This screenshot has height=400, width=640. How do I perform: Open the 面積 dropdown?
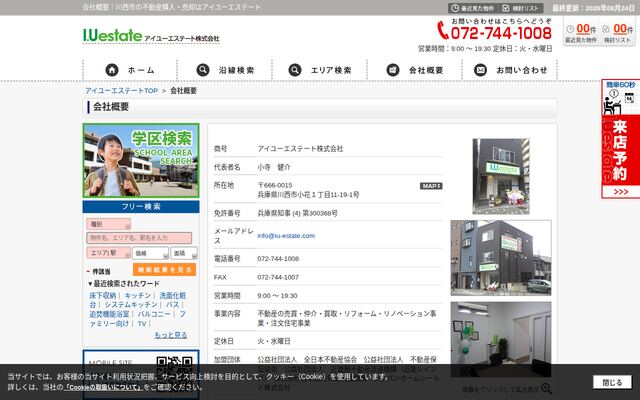point(184,253)
